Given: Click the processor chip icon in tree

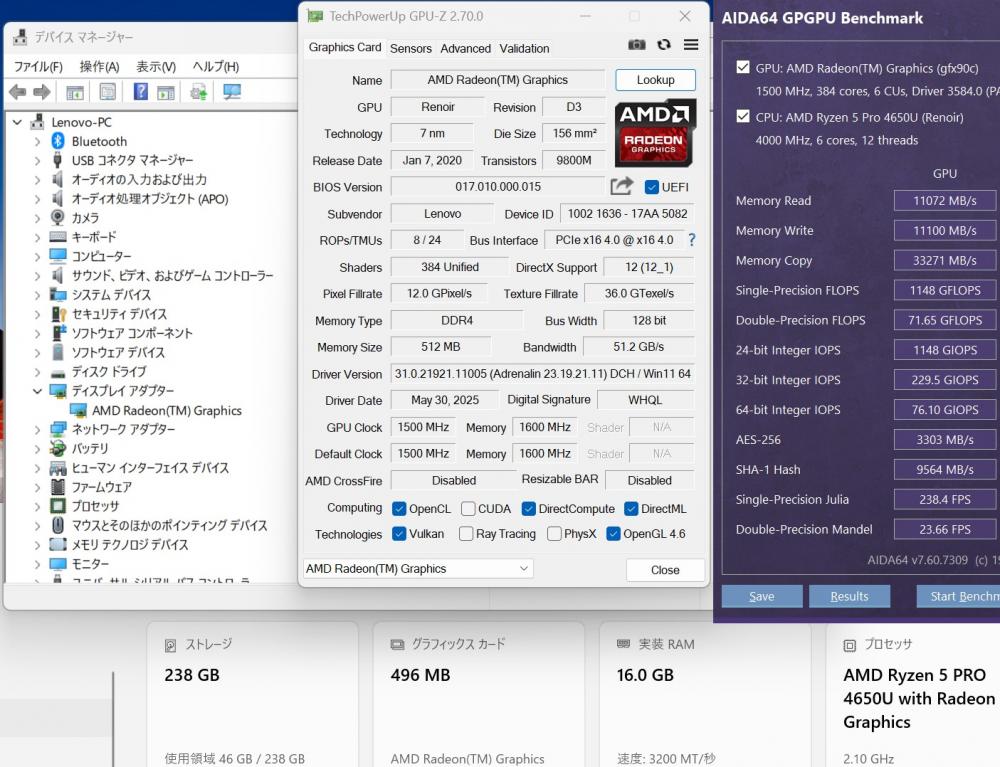Looking at the screenshot, I should click(x=58, y=506).
